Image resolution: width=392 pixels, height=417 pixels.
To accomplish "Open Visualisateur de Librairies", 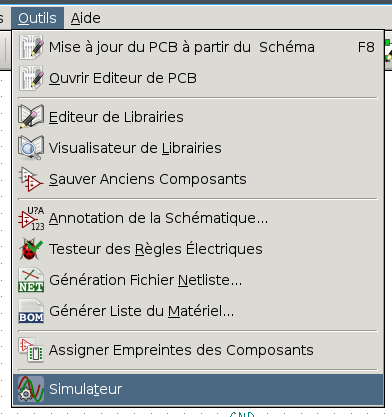I will coord(198,148).
